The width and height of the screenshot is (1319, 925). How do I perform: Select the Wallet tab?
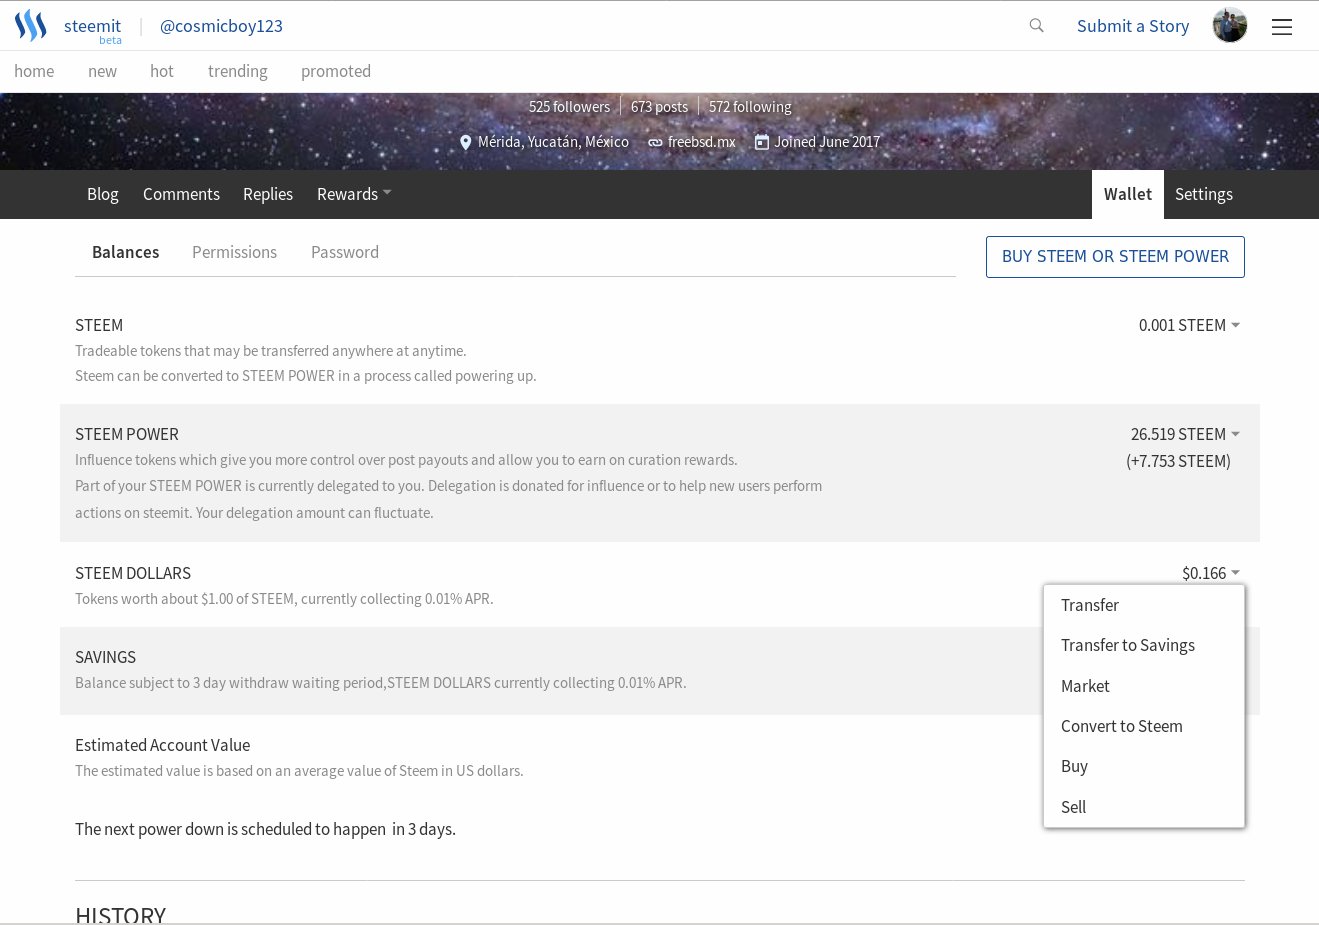coord(1128,194)
